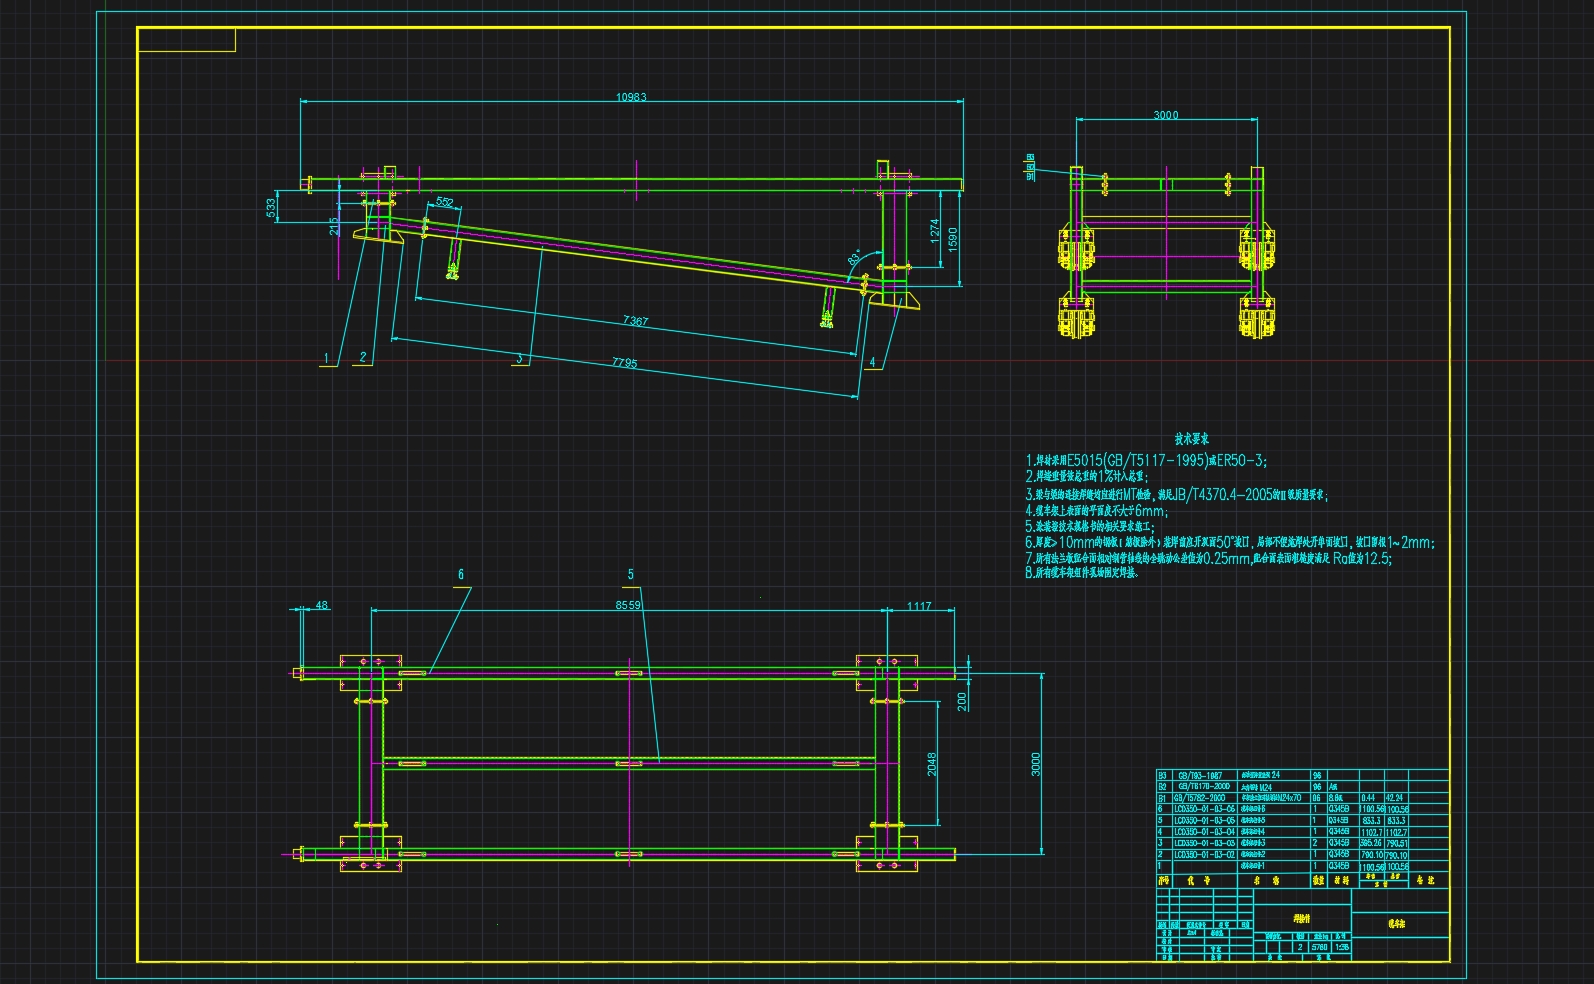Click the 7795 dimension text
This screenshot has height=984, width=1594.
(x=624, y=363)
